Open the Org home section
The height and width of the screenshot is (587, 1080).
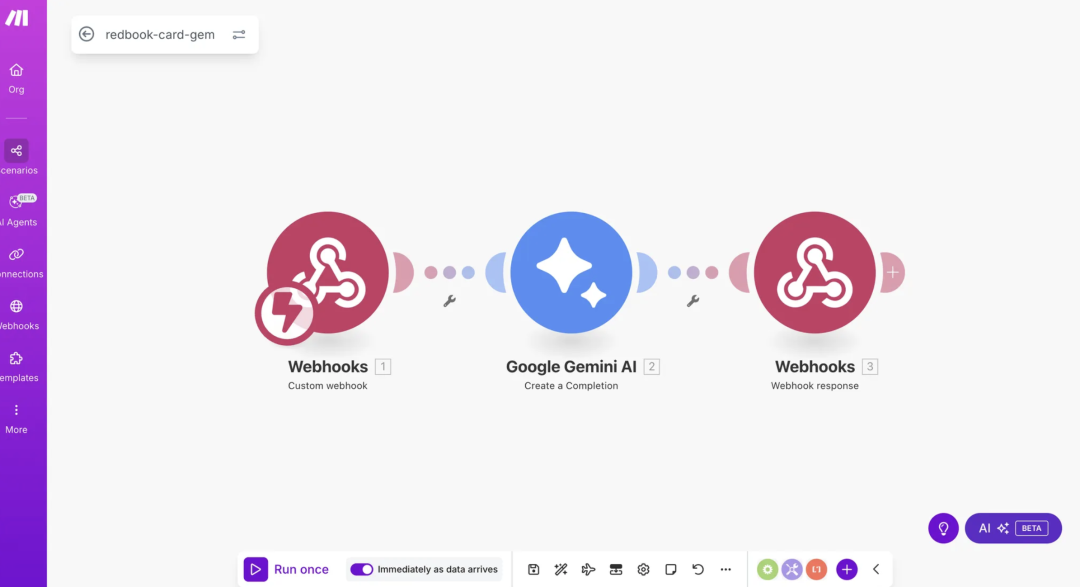pyautogui.click(x=17, y=79)
